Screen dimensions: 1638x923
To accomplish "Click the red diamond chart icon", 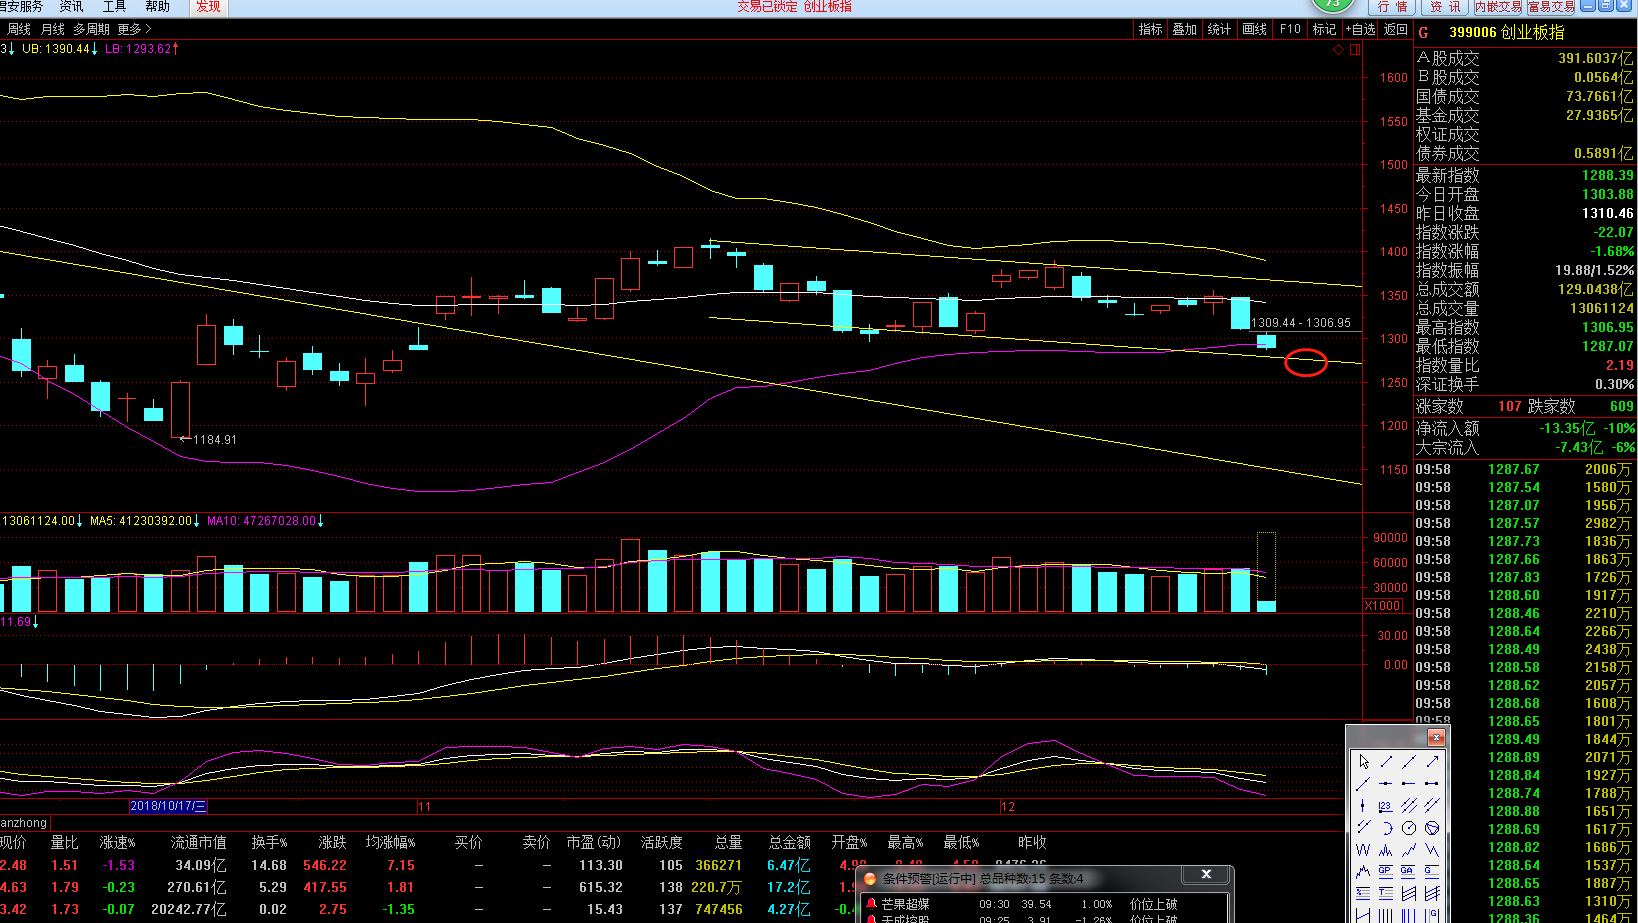I will tap(1339, 49).
